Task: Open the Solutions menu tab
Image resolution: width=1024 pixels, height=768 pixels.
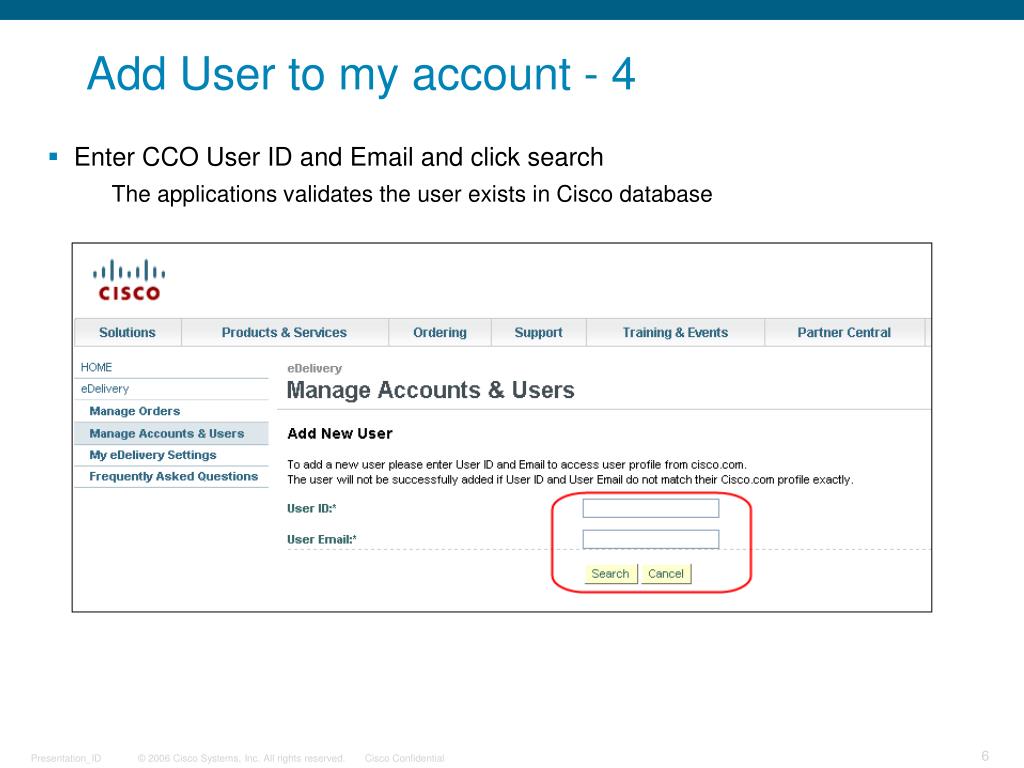Action: [127, 332]
